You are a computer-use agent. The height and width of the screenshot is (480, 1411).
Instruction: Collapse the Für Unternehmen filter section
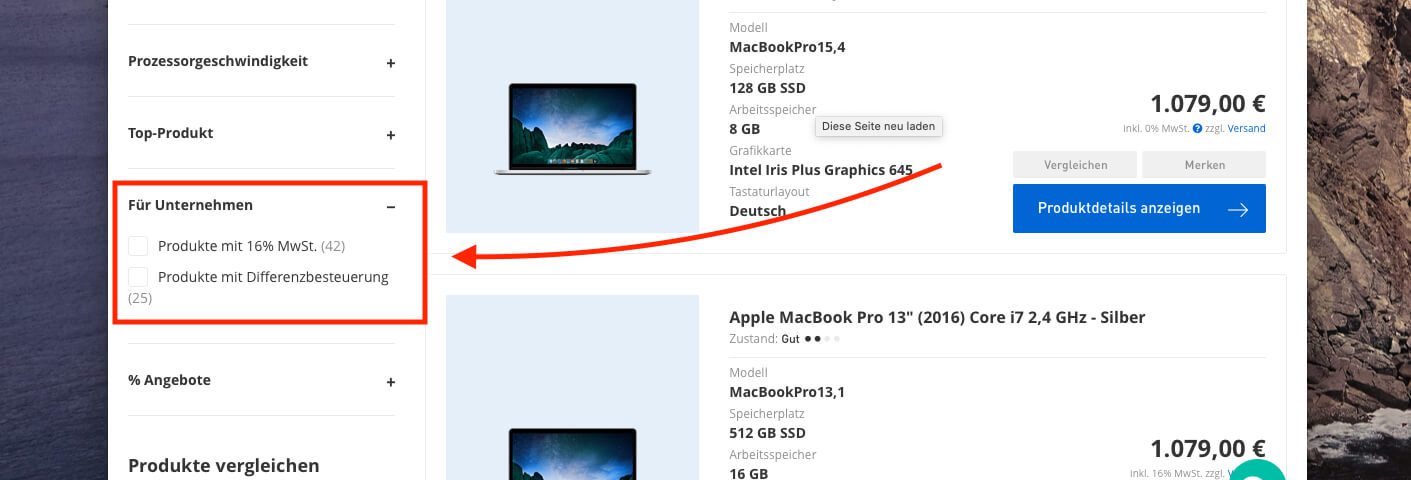(391, 207)
